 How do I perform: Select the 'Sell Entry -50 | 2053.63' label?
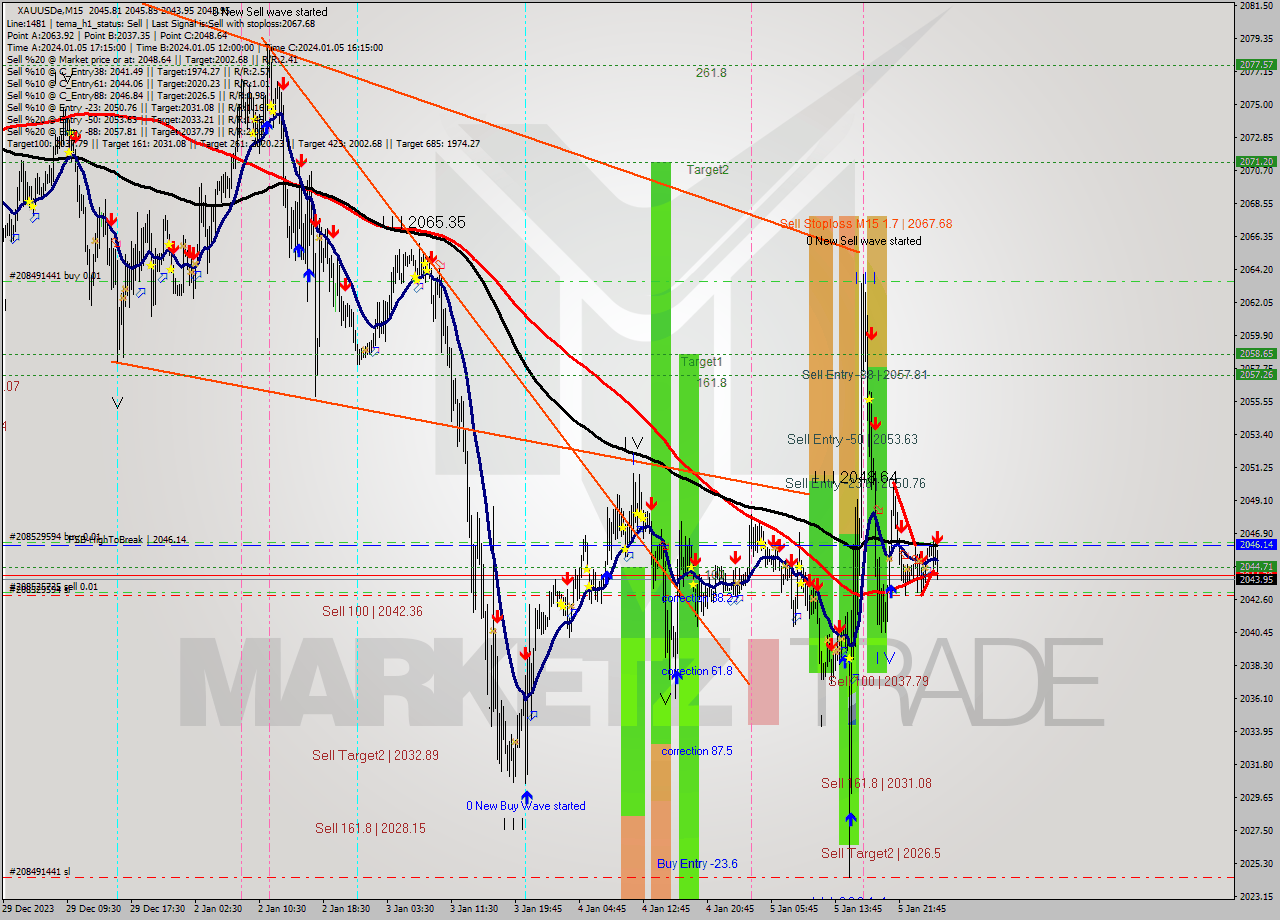(852, 439)
